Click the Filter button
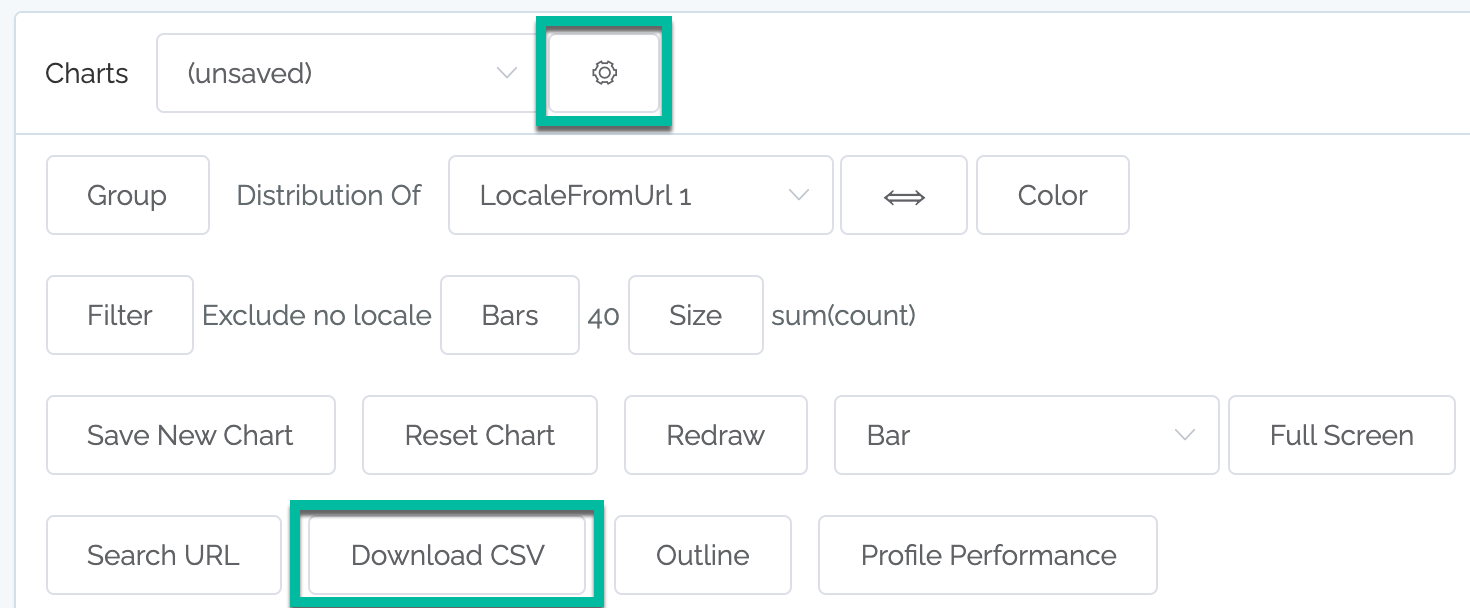Viewport: 1470px width, 608px height. click(120, 315)
